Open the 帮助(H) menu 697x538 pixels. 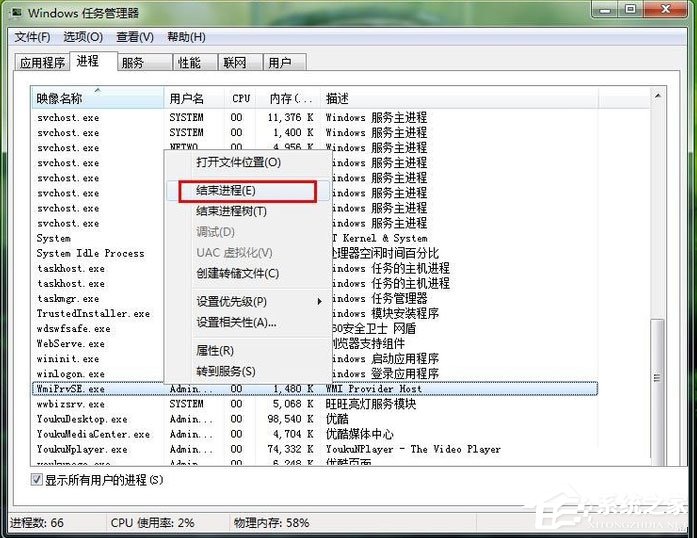coord(186,37)
